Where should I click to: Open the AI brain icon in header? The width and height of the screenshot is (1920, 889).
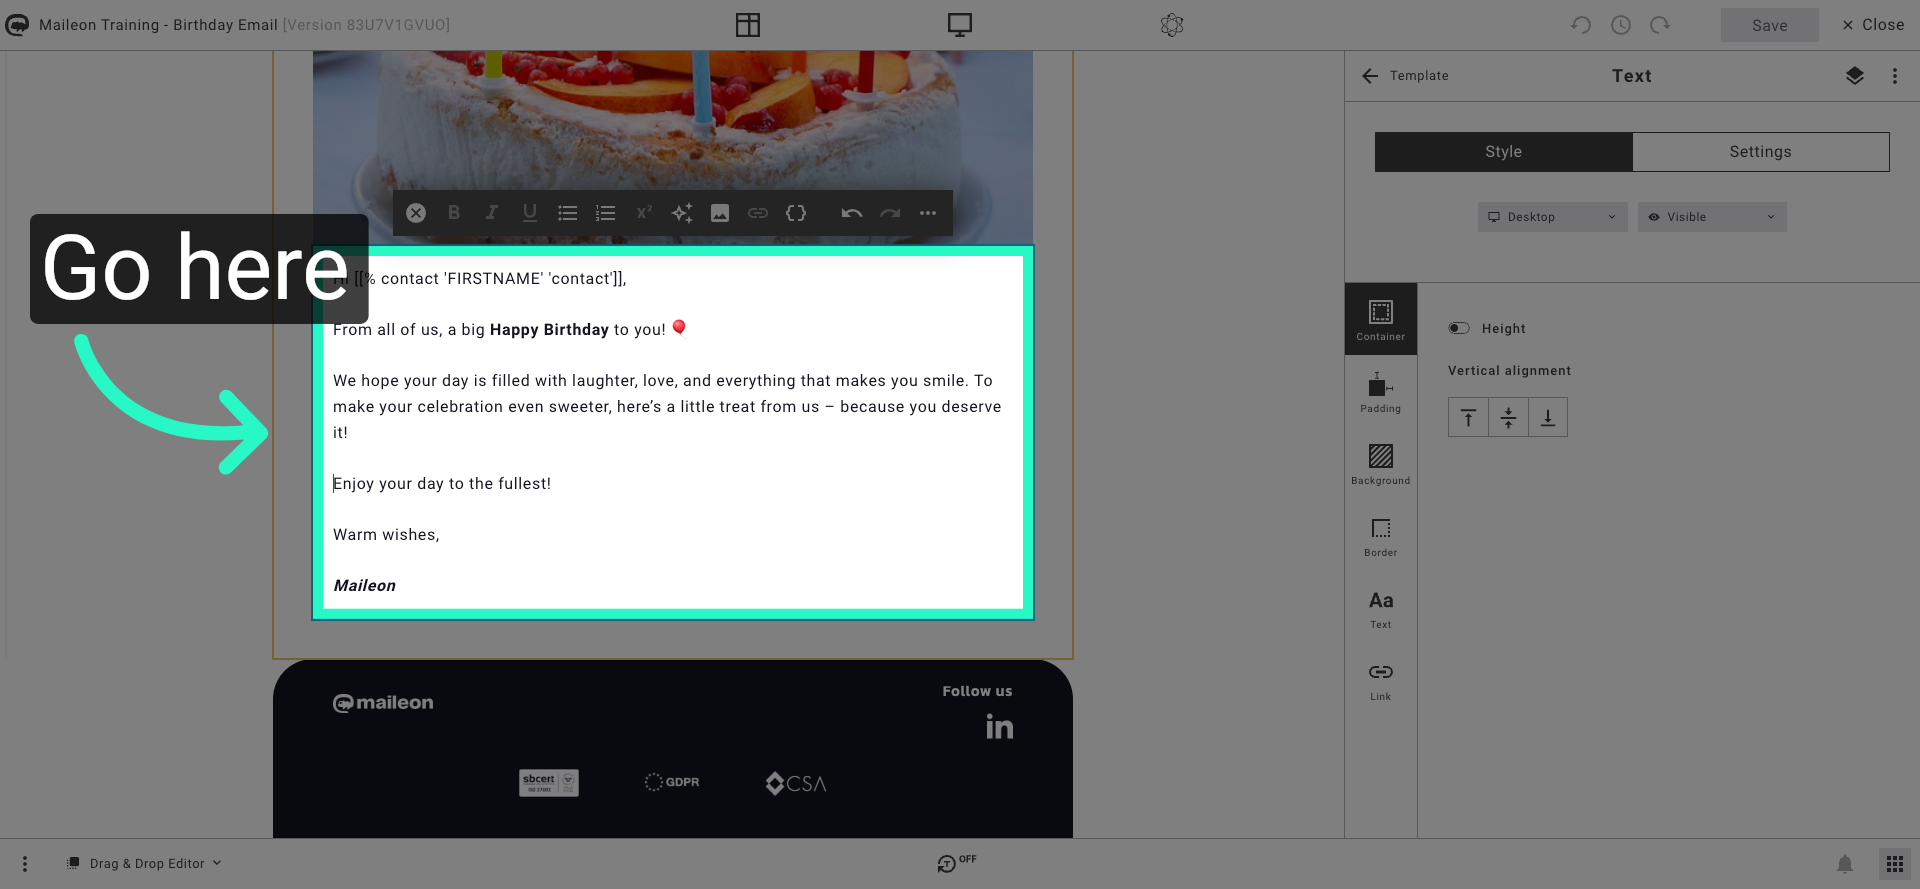click(x=1172, y=25)
